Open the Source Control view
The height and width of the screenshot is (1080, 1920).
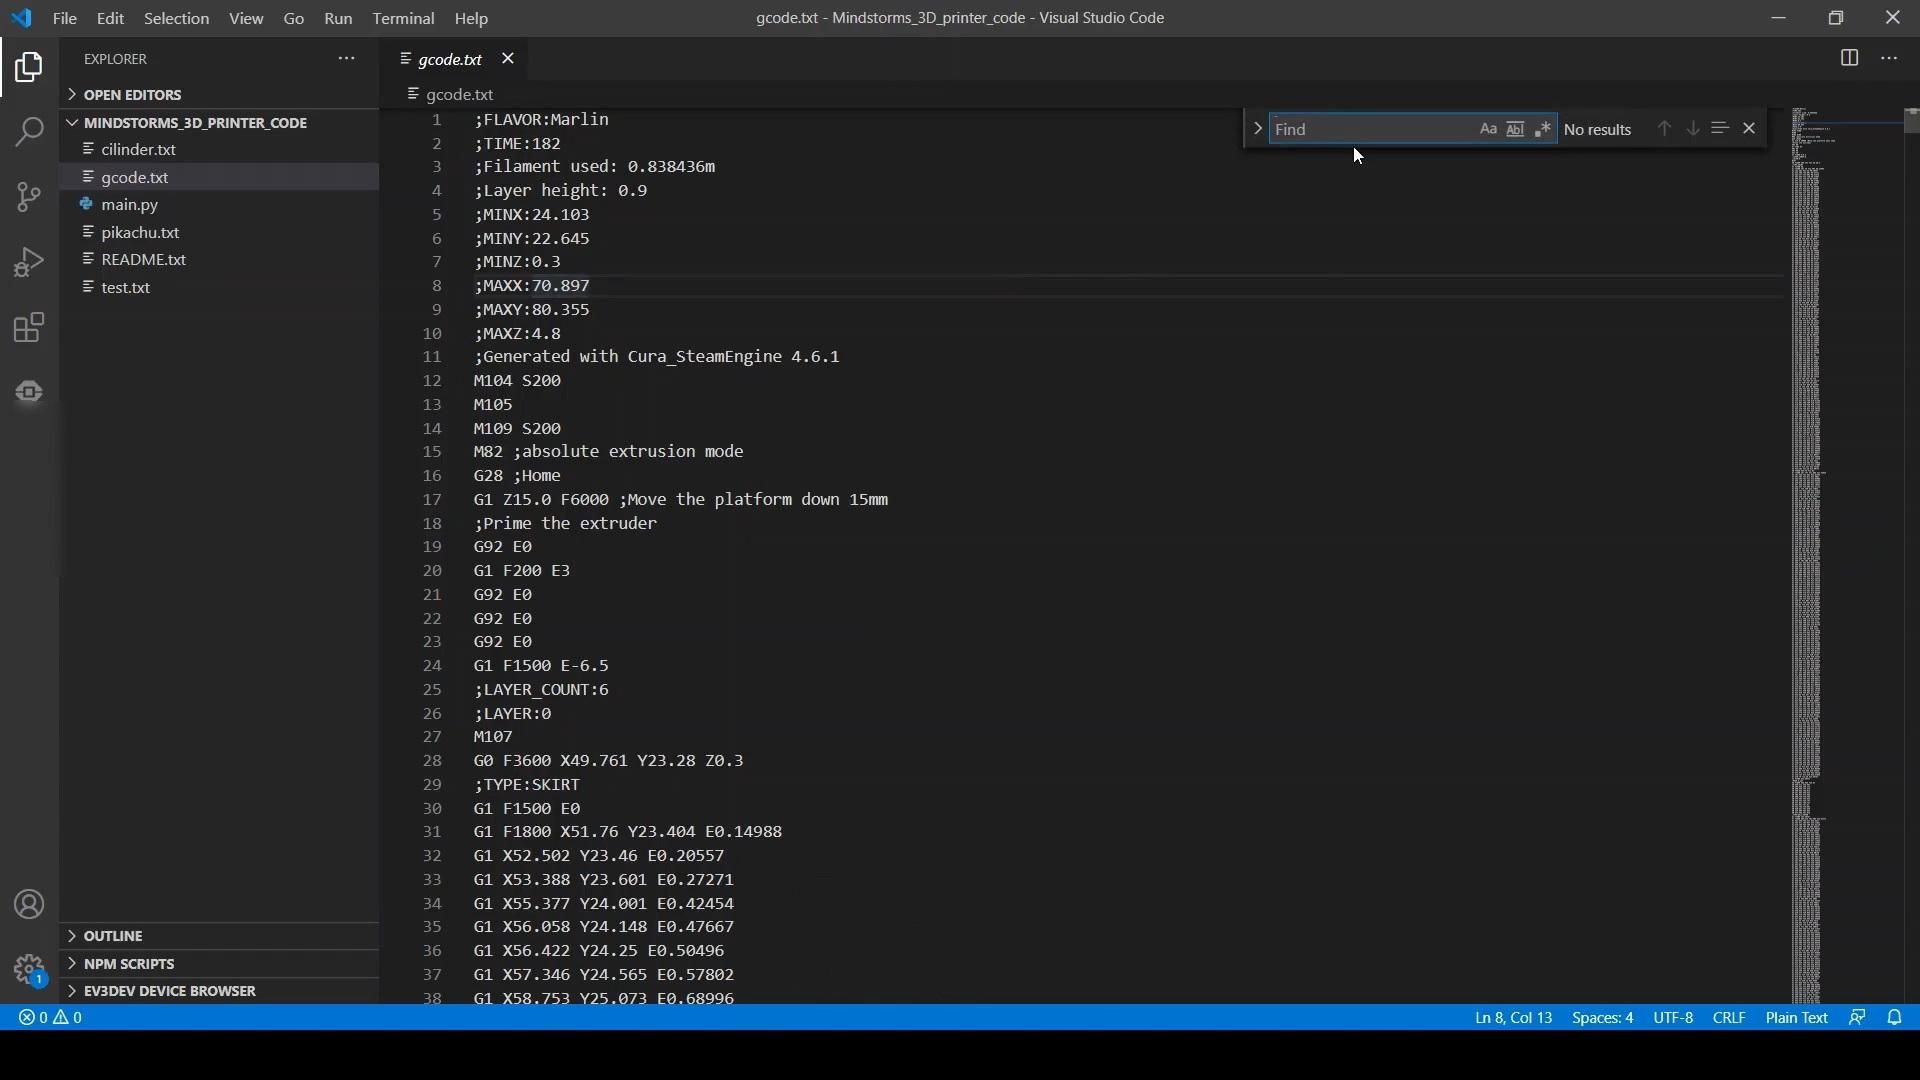[29, 197]
